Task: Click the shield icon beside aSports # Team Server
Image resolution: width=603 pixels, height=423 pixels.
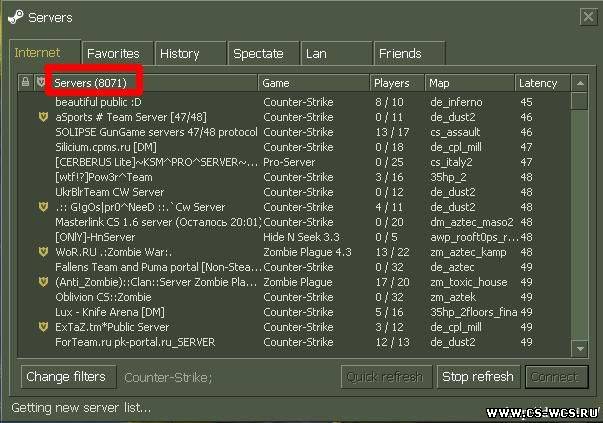Action: (x=43, y=117)
